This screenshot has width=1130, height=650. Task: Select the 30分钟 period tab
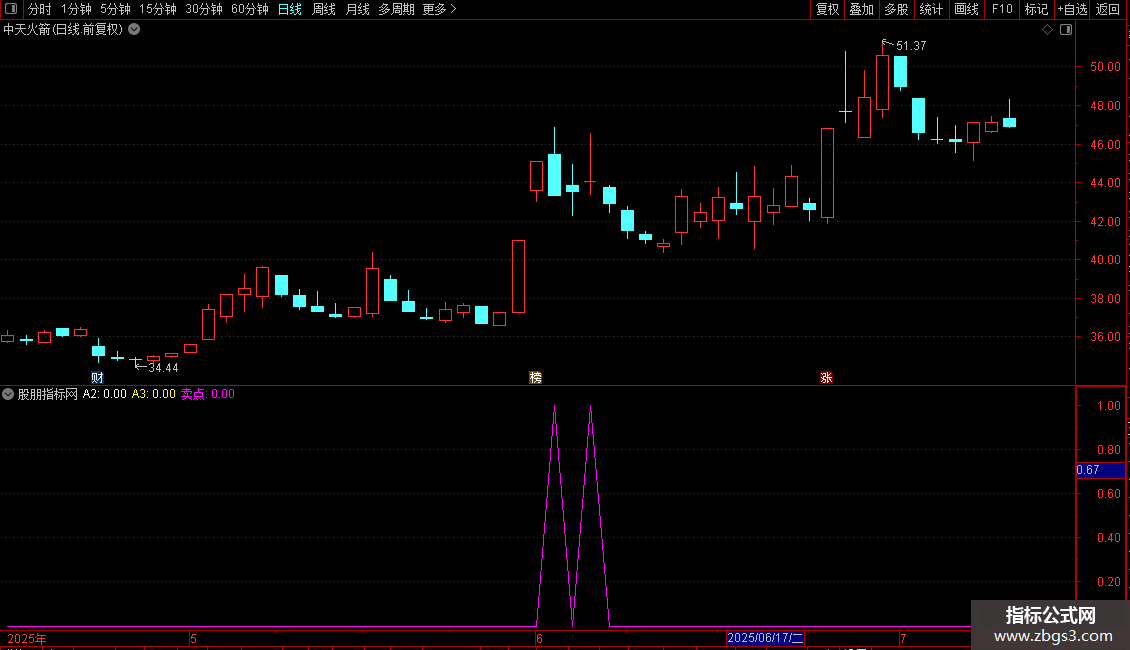(204, 9)
